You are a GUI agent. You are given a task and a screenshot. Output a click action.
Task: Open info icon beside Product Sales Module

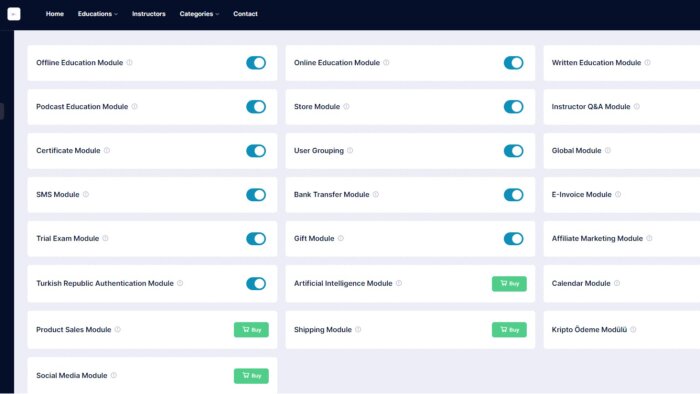(x=117, y=329)
